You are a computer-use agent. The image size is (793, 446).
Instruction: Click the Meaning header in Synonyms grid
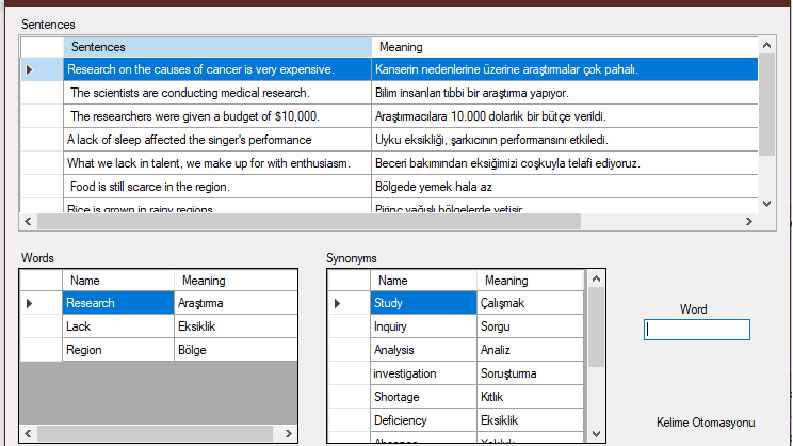coord(531,281)
